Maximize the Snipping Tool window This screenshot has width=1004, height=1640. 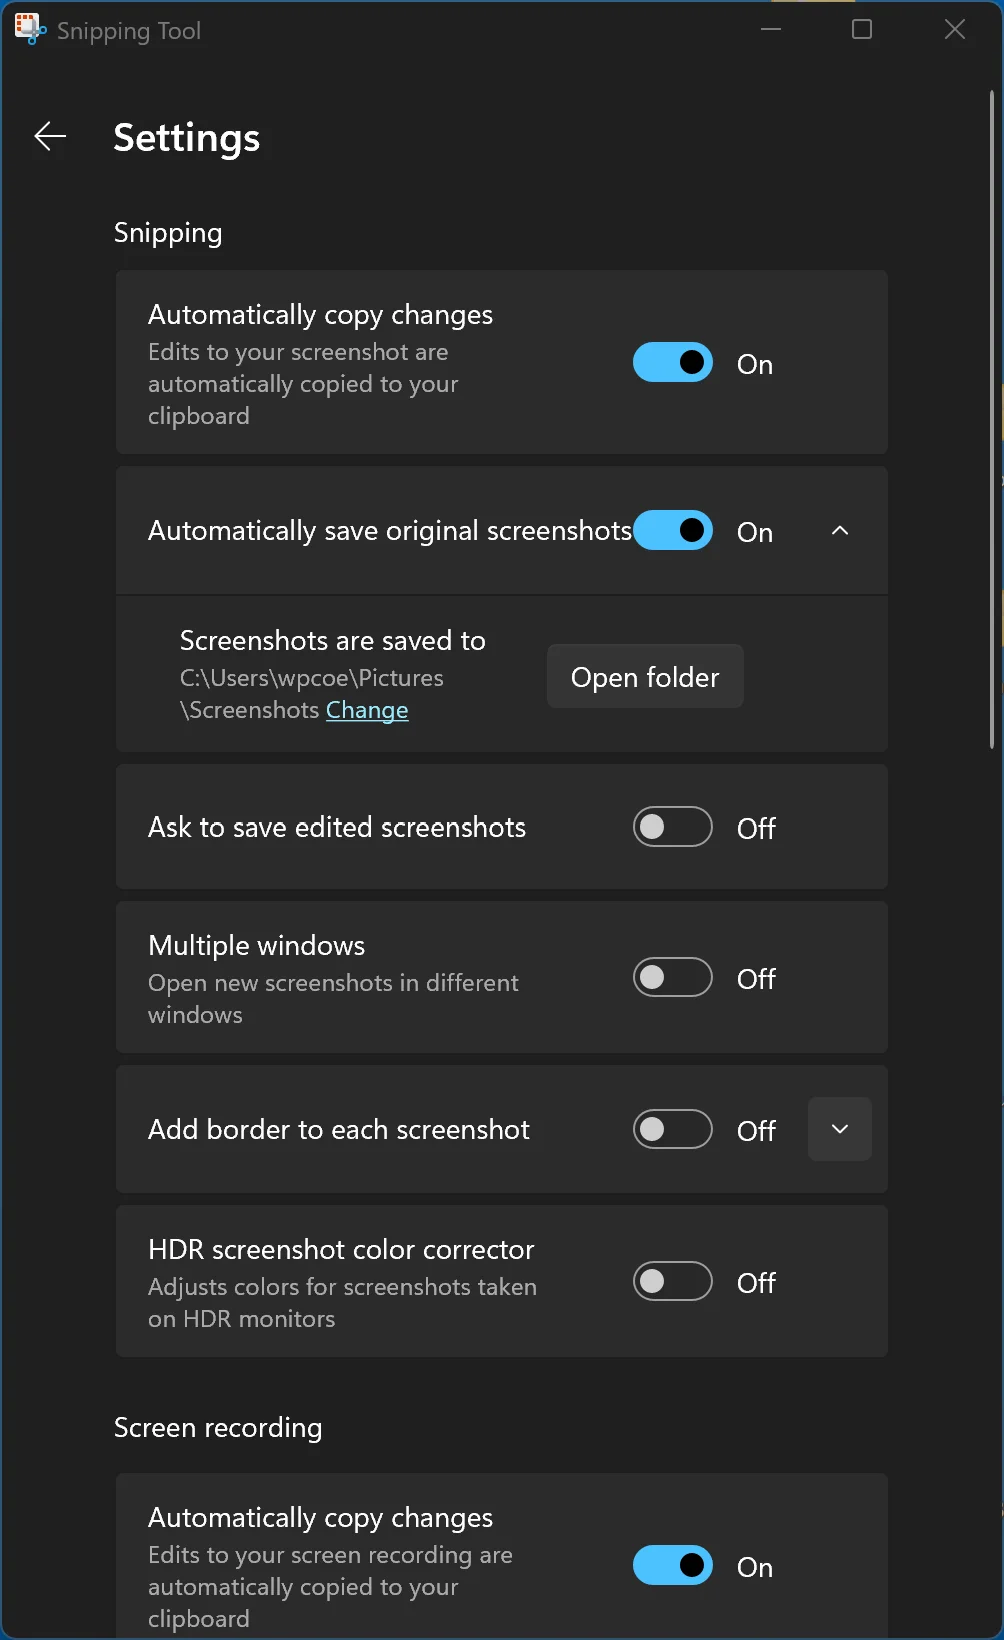[x=862, y=30]
